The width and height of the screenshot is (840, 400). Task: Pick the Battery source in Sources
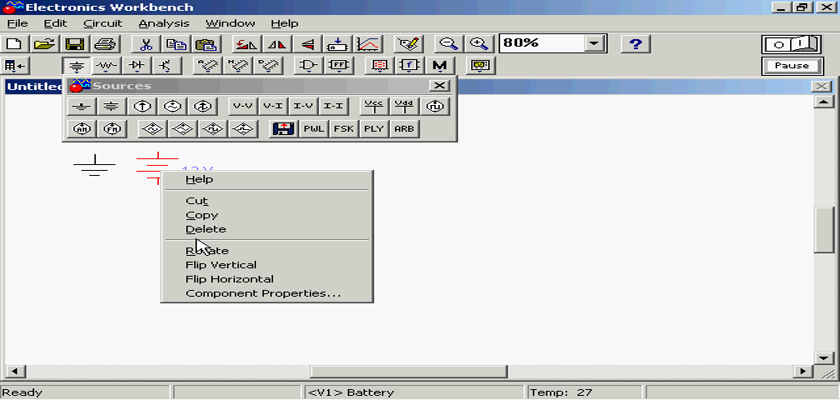click(111, 107)
